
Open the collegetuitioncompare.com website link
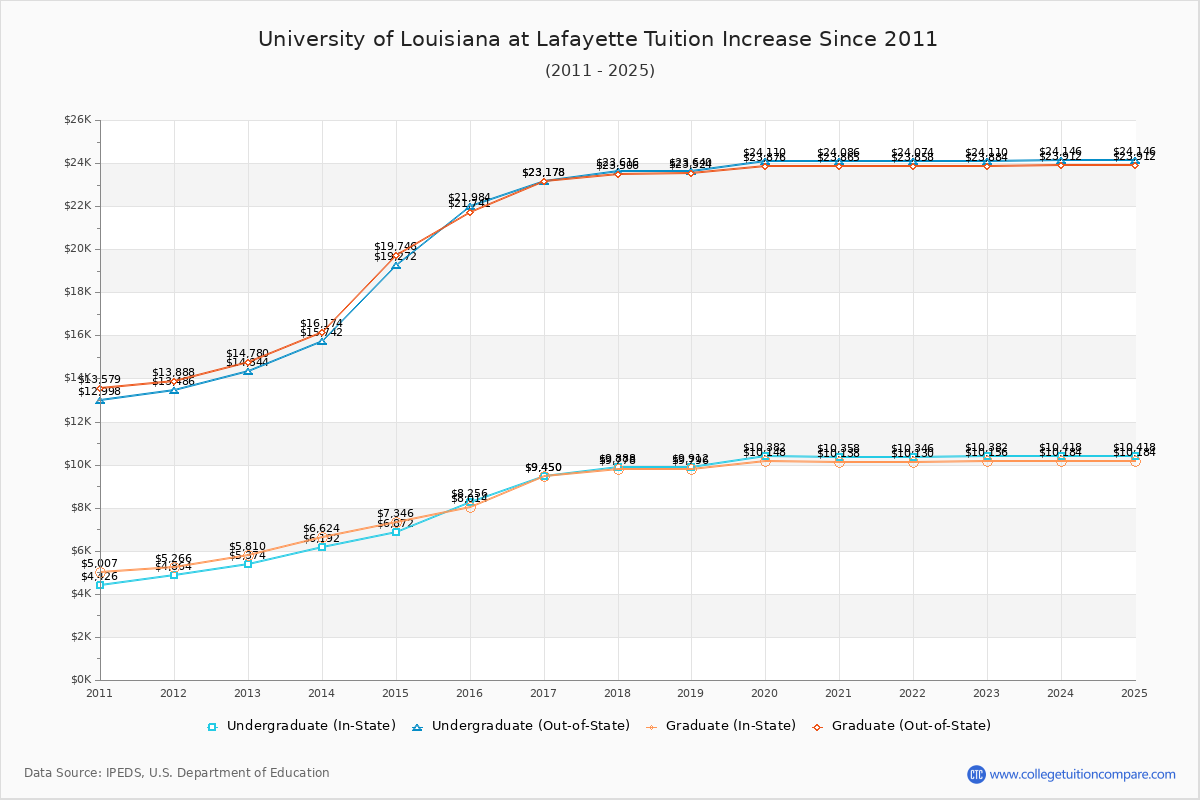click(1083, 774)
